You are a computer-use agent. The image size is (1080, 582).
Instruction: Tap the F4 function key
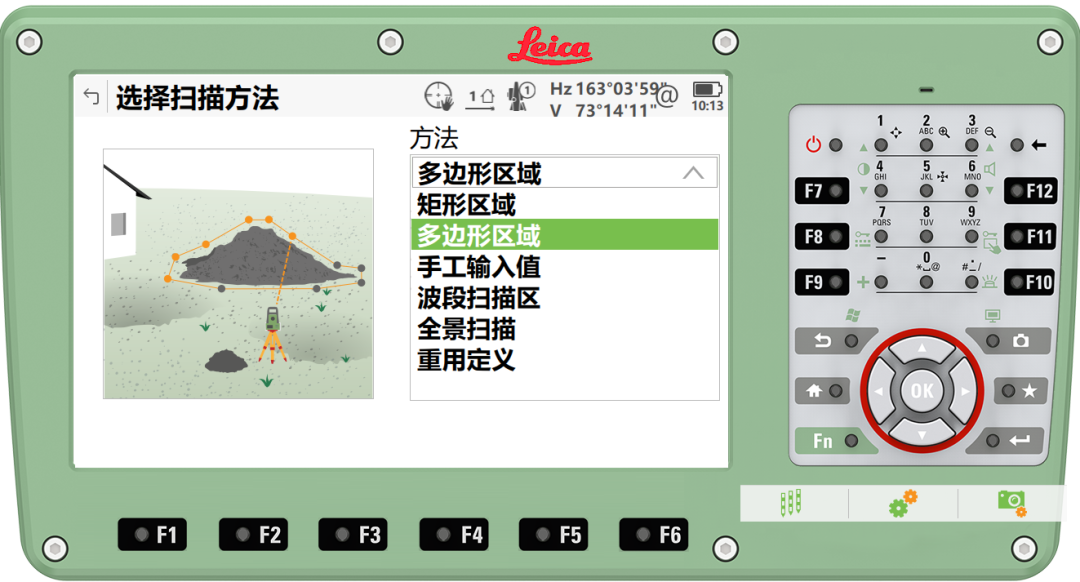click(x=453, y=534)
